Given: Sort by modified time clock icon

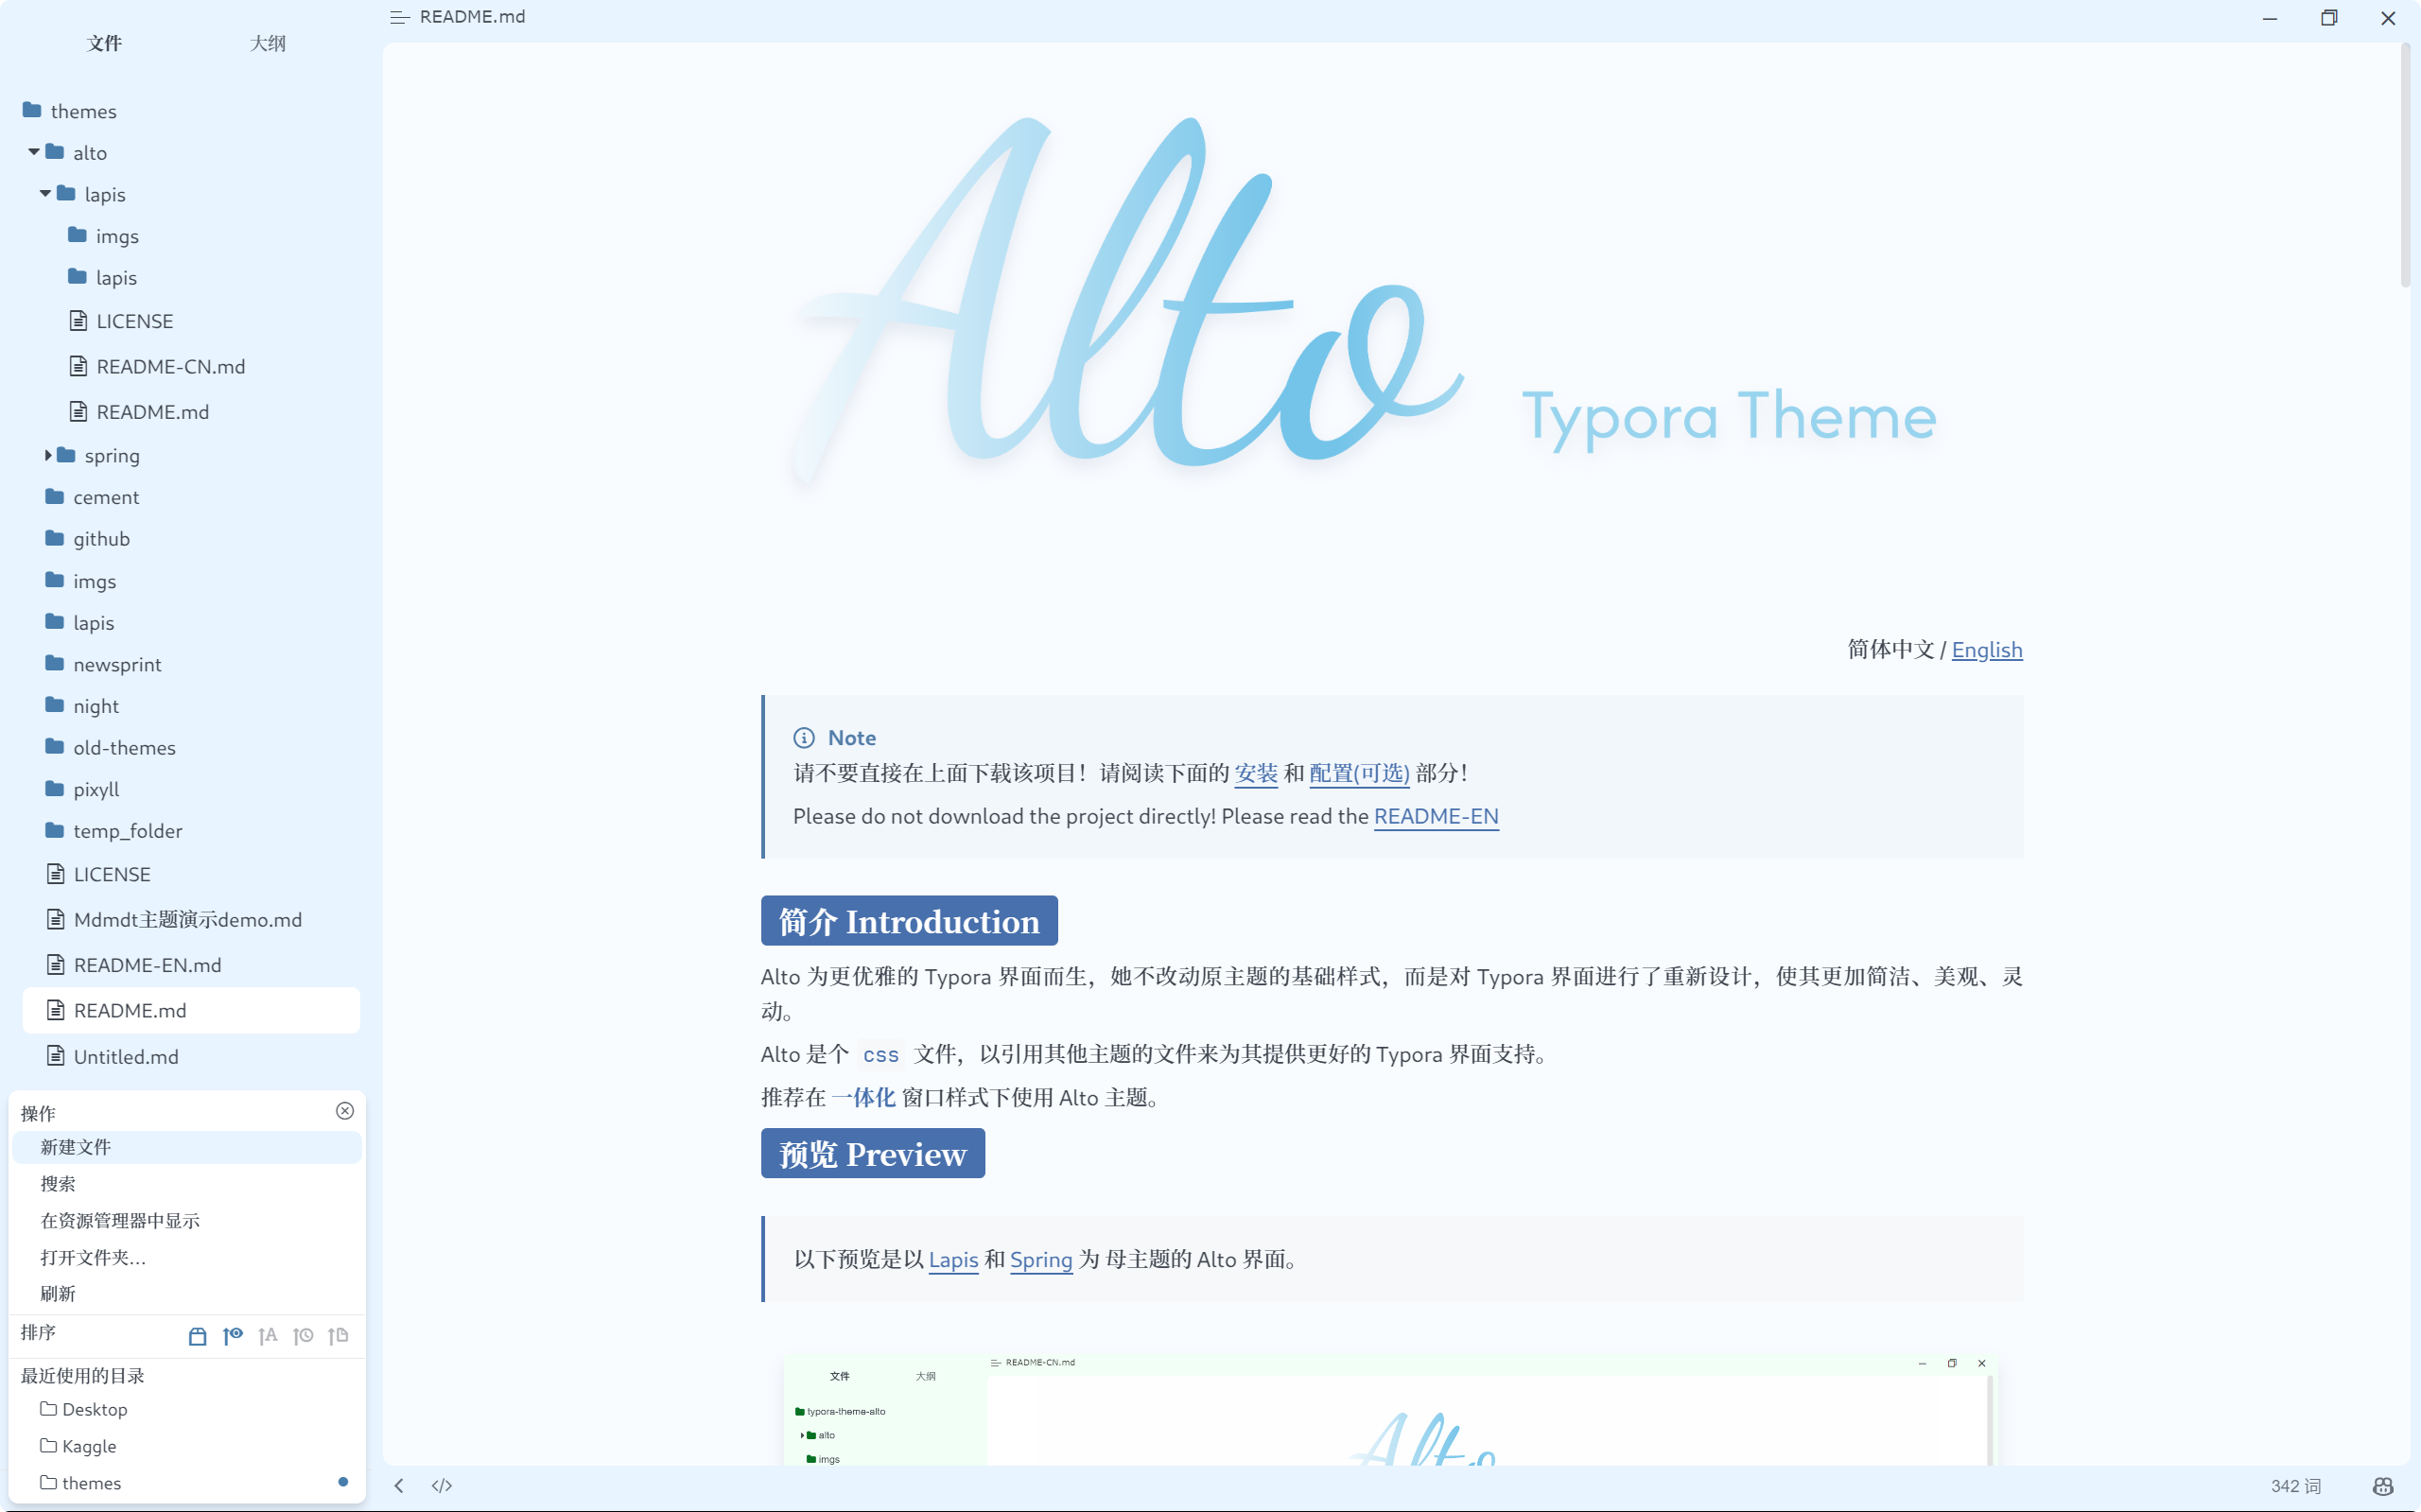Looking at the screenshot, I should pos(303,1336).
